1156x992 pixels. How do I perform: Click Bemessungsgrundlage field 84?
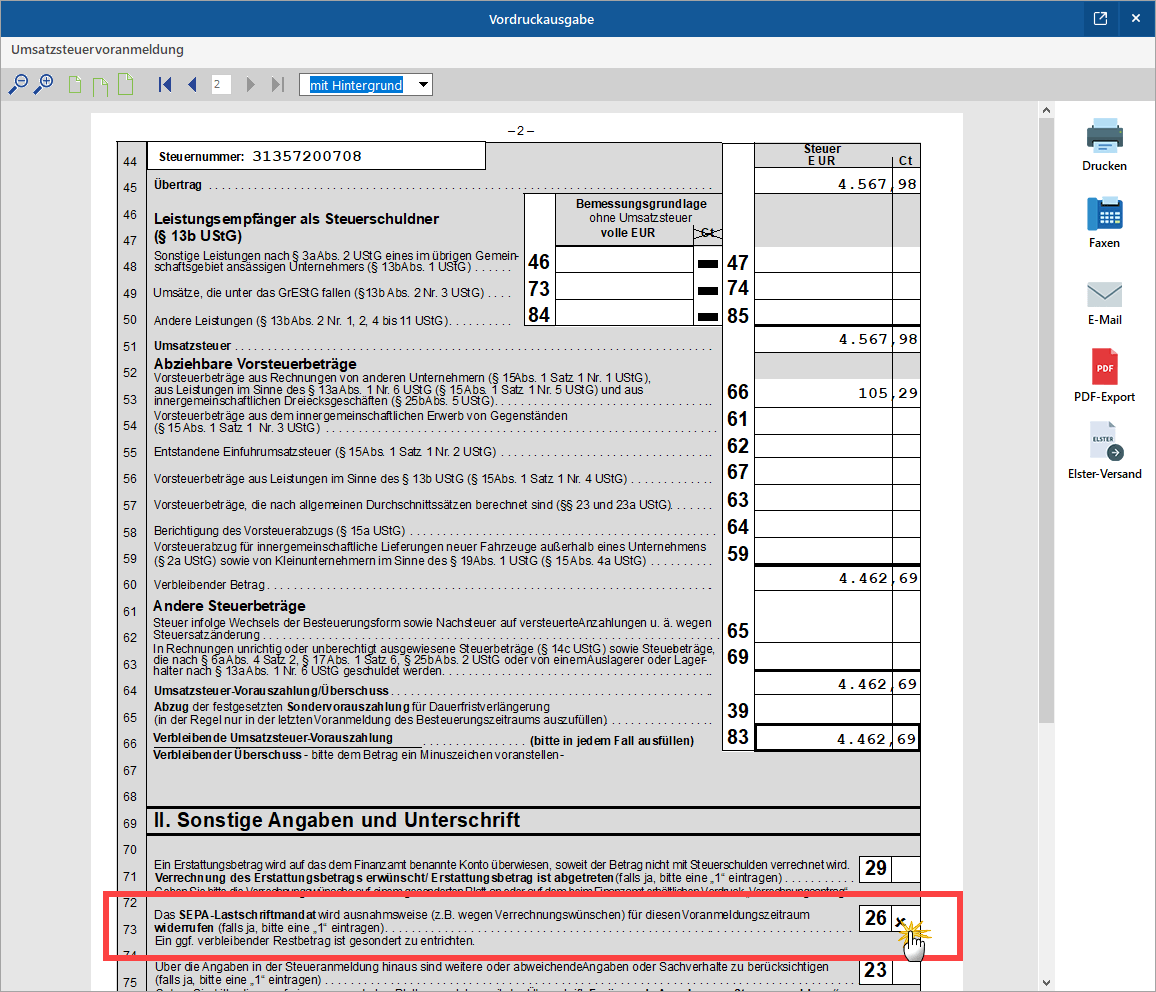pyautogui.click(x=624, y=313)
